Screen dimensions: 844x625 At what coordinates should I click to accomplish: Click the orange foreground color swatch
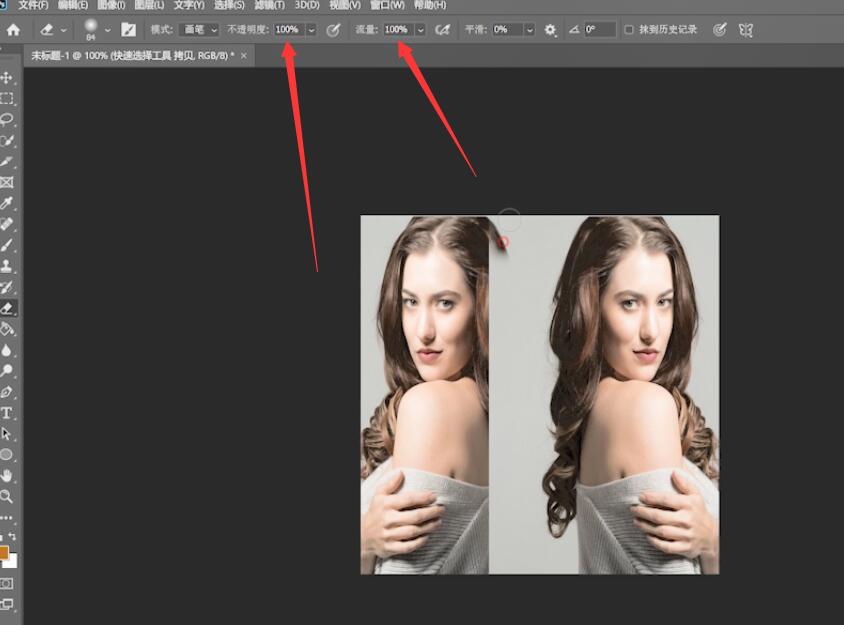pyautogui.click(x=3, y=552)
